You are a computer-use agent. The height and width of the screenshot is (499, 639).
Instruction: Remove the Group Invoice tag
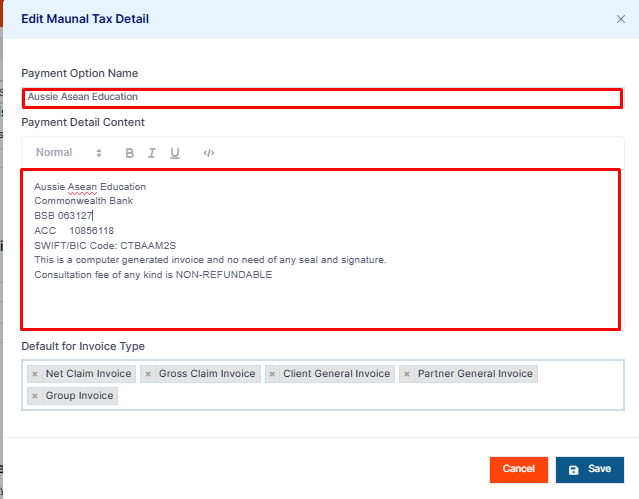point(35,396)
